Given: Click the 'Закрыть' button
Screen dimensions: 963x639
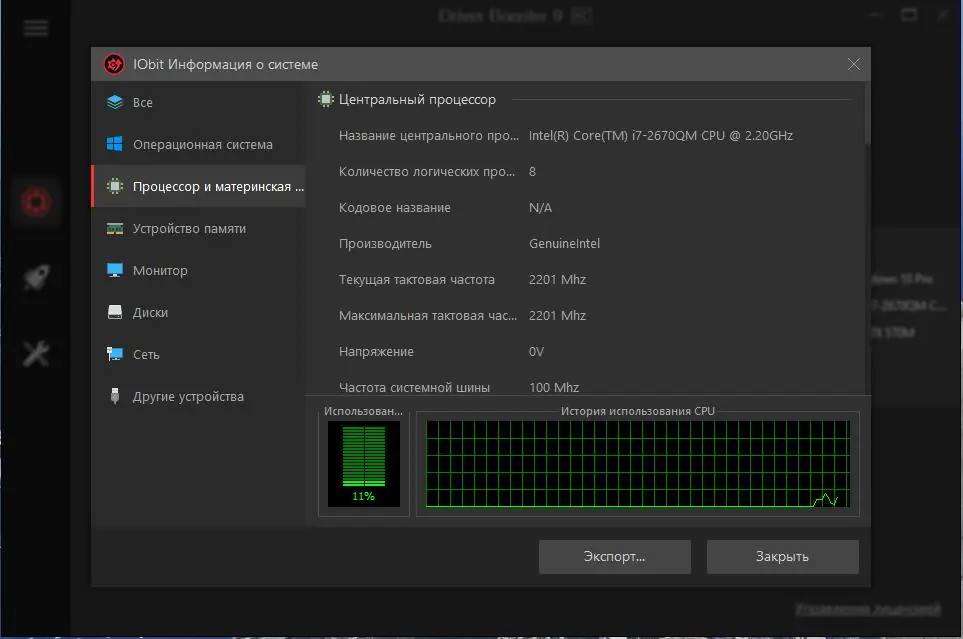Looking at the screenshot, I should (x=782, y=557).
